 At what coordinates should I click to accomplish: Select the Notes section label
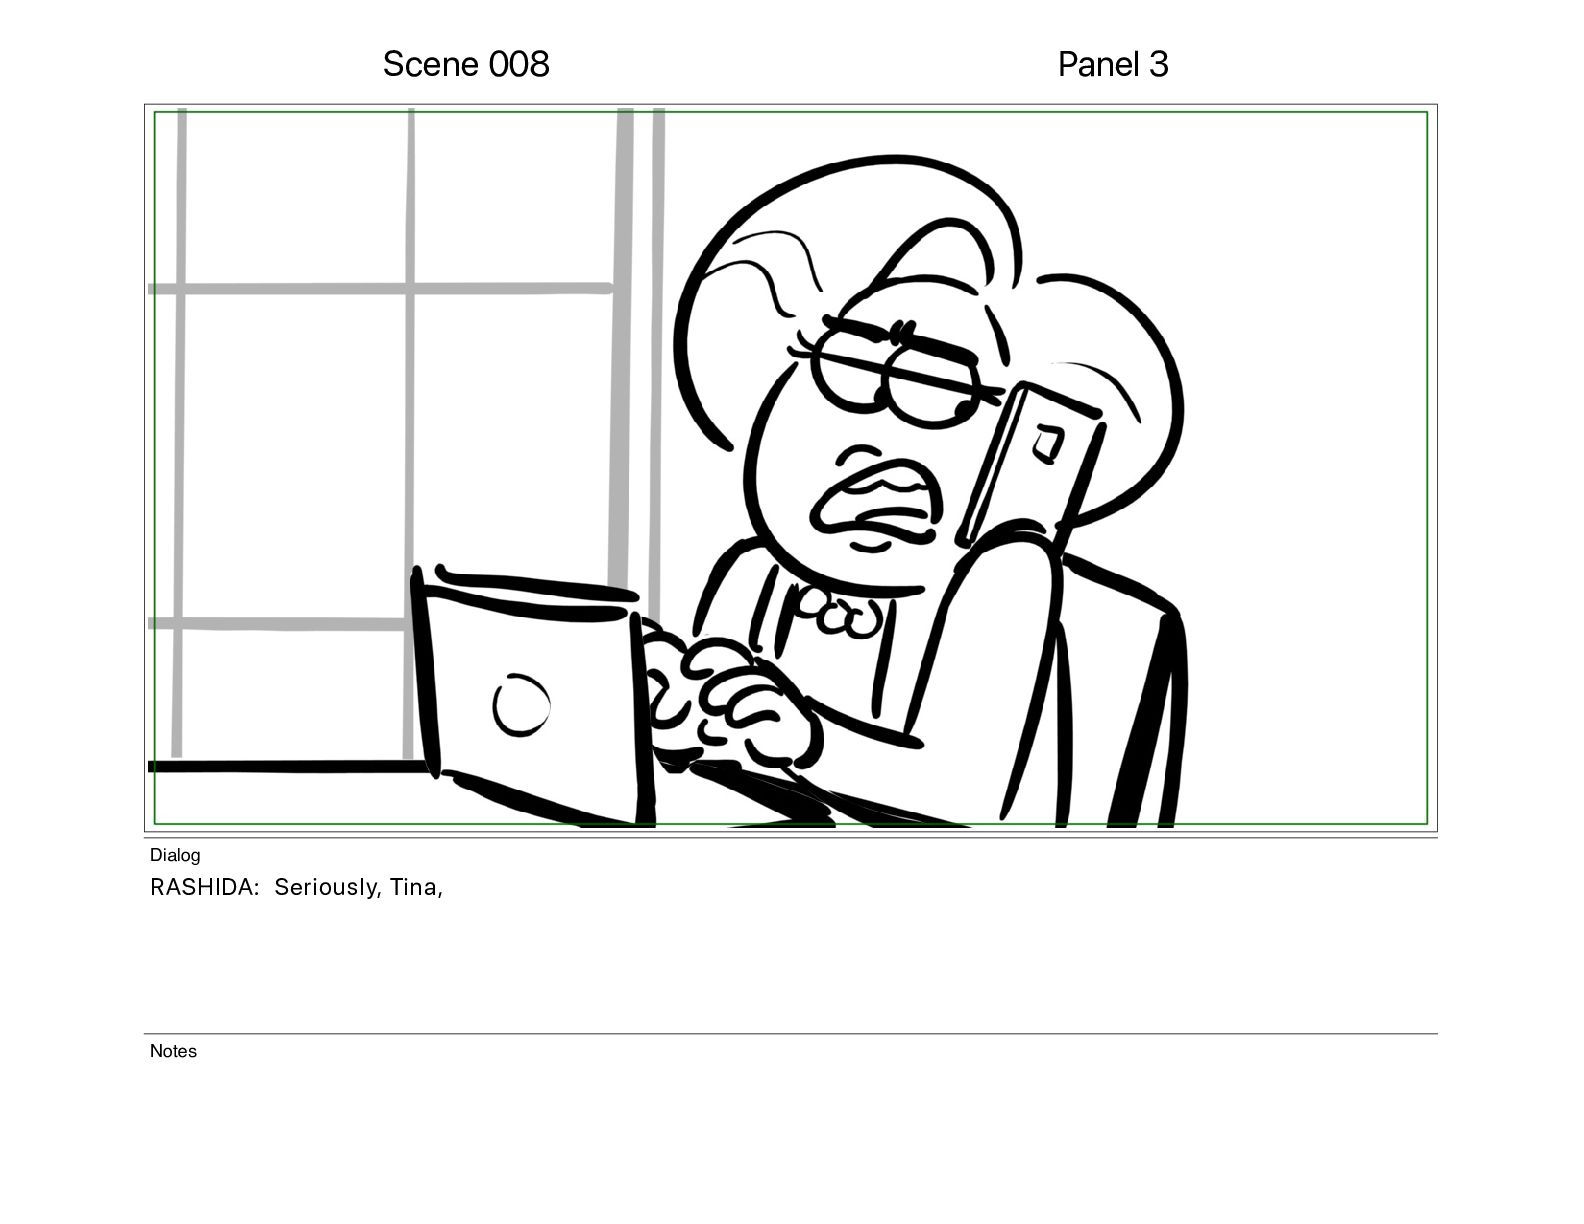click(173, 1051)
